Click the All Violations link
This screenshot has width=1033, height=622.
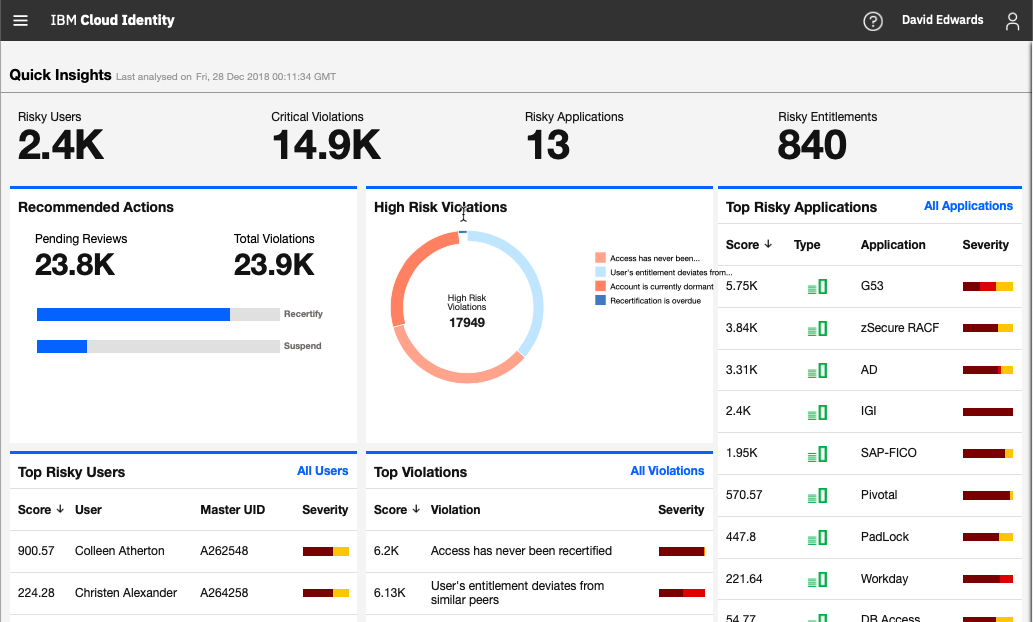667,471
